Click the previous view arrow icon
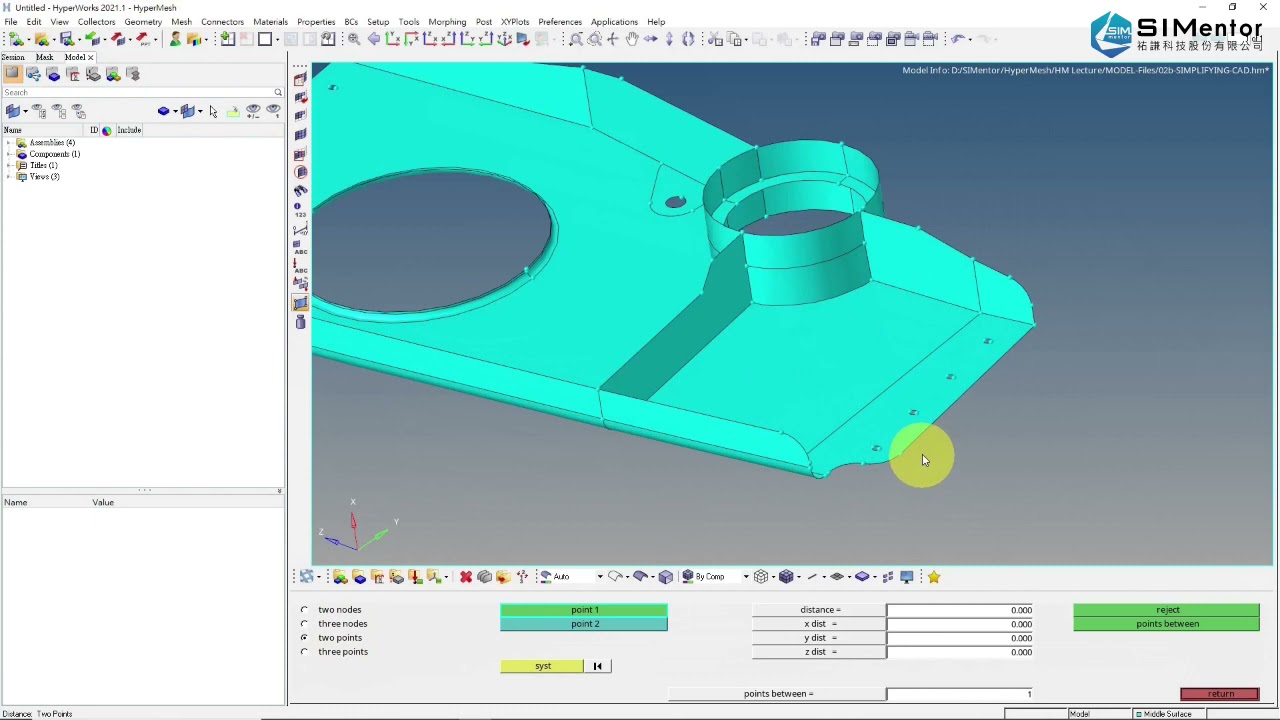Image resolution: width=1280 pixels, height=720 pixels. (374, 39)
